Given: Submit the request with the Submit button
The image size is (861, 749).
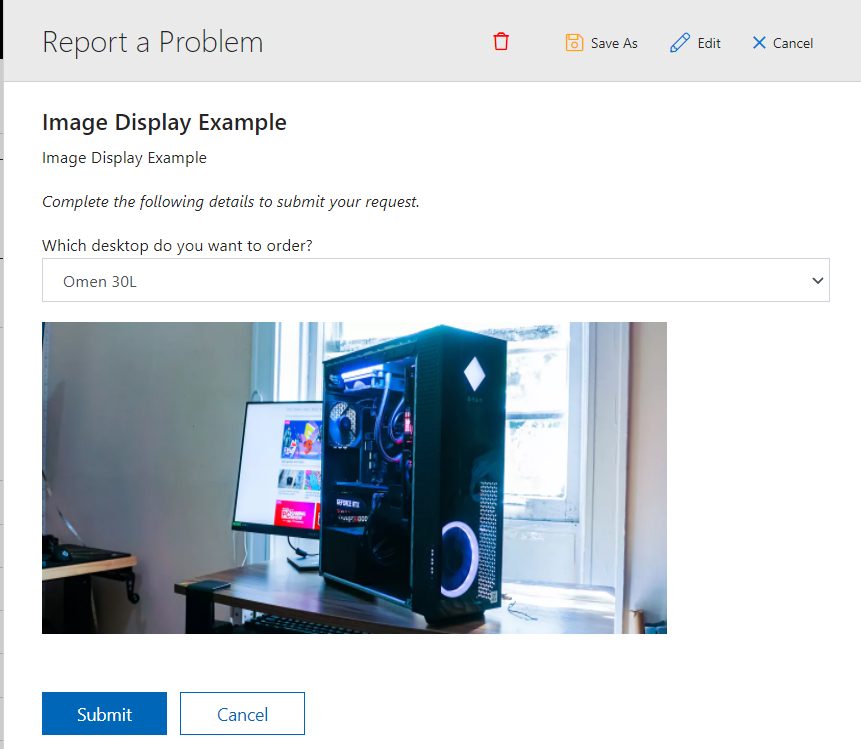Looking at the screenshot, I should click(x=104, y=713).
